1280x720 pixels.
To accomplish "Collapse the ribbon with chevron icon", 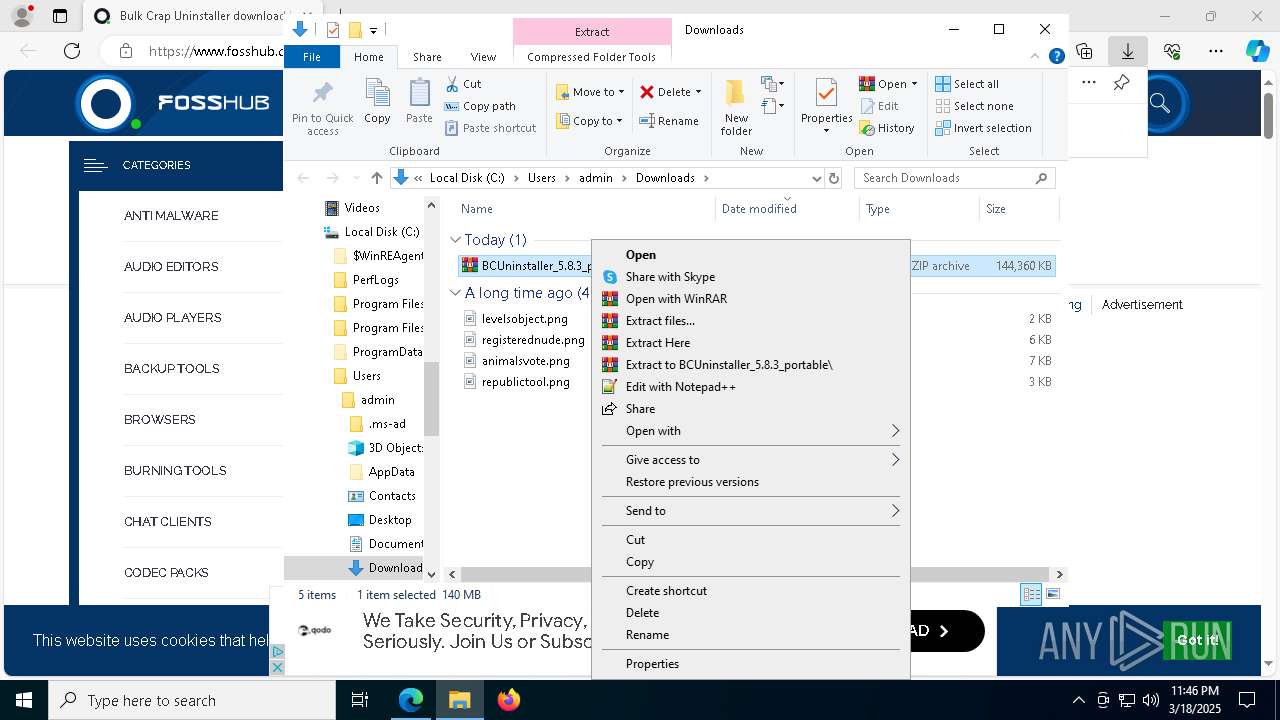I will point(1036,57).
